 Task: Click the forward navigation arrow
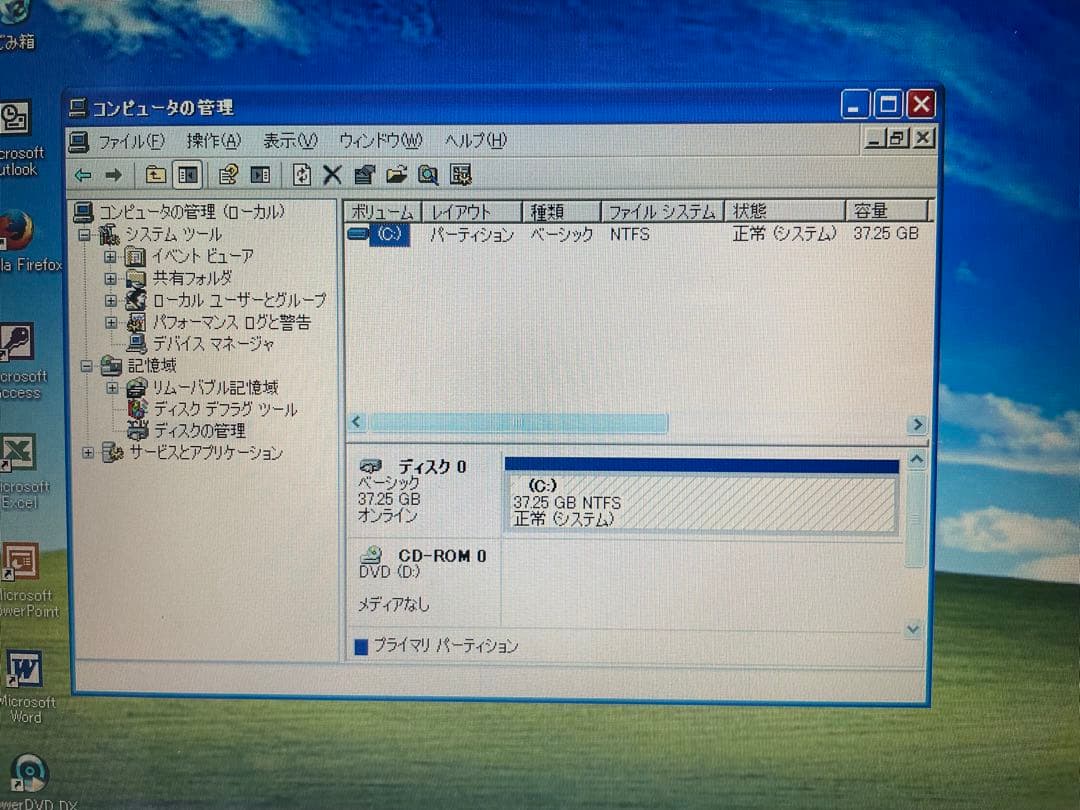click(x=116, y=175)
